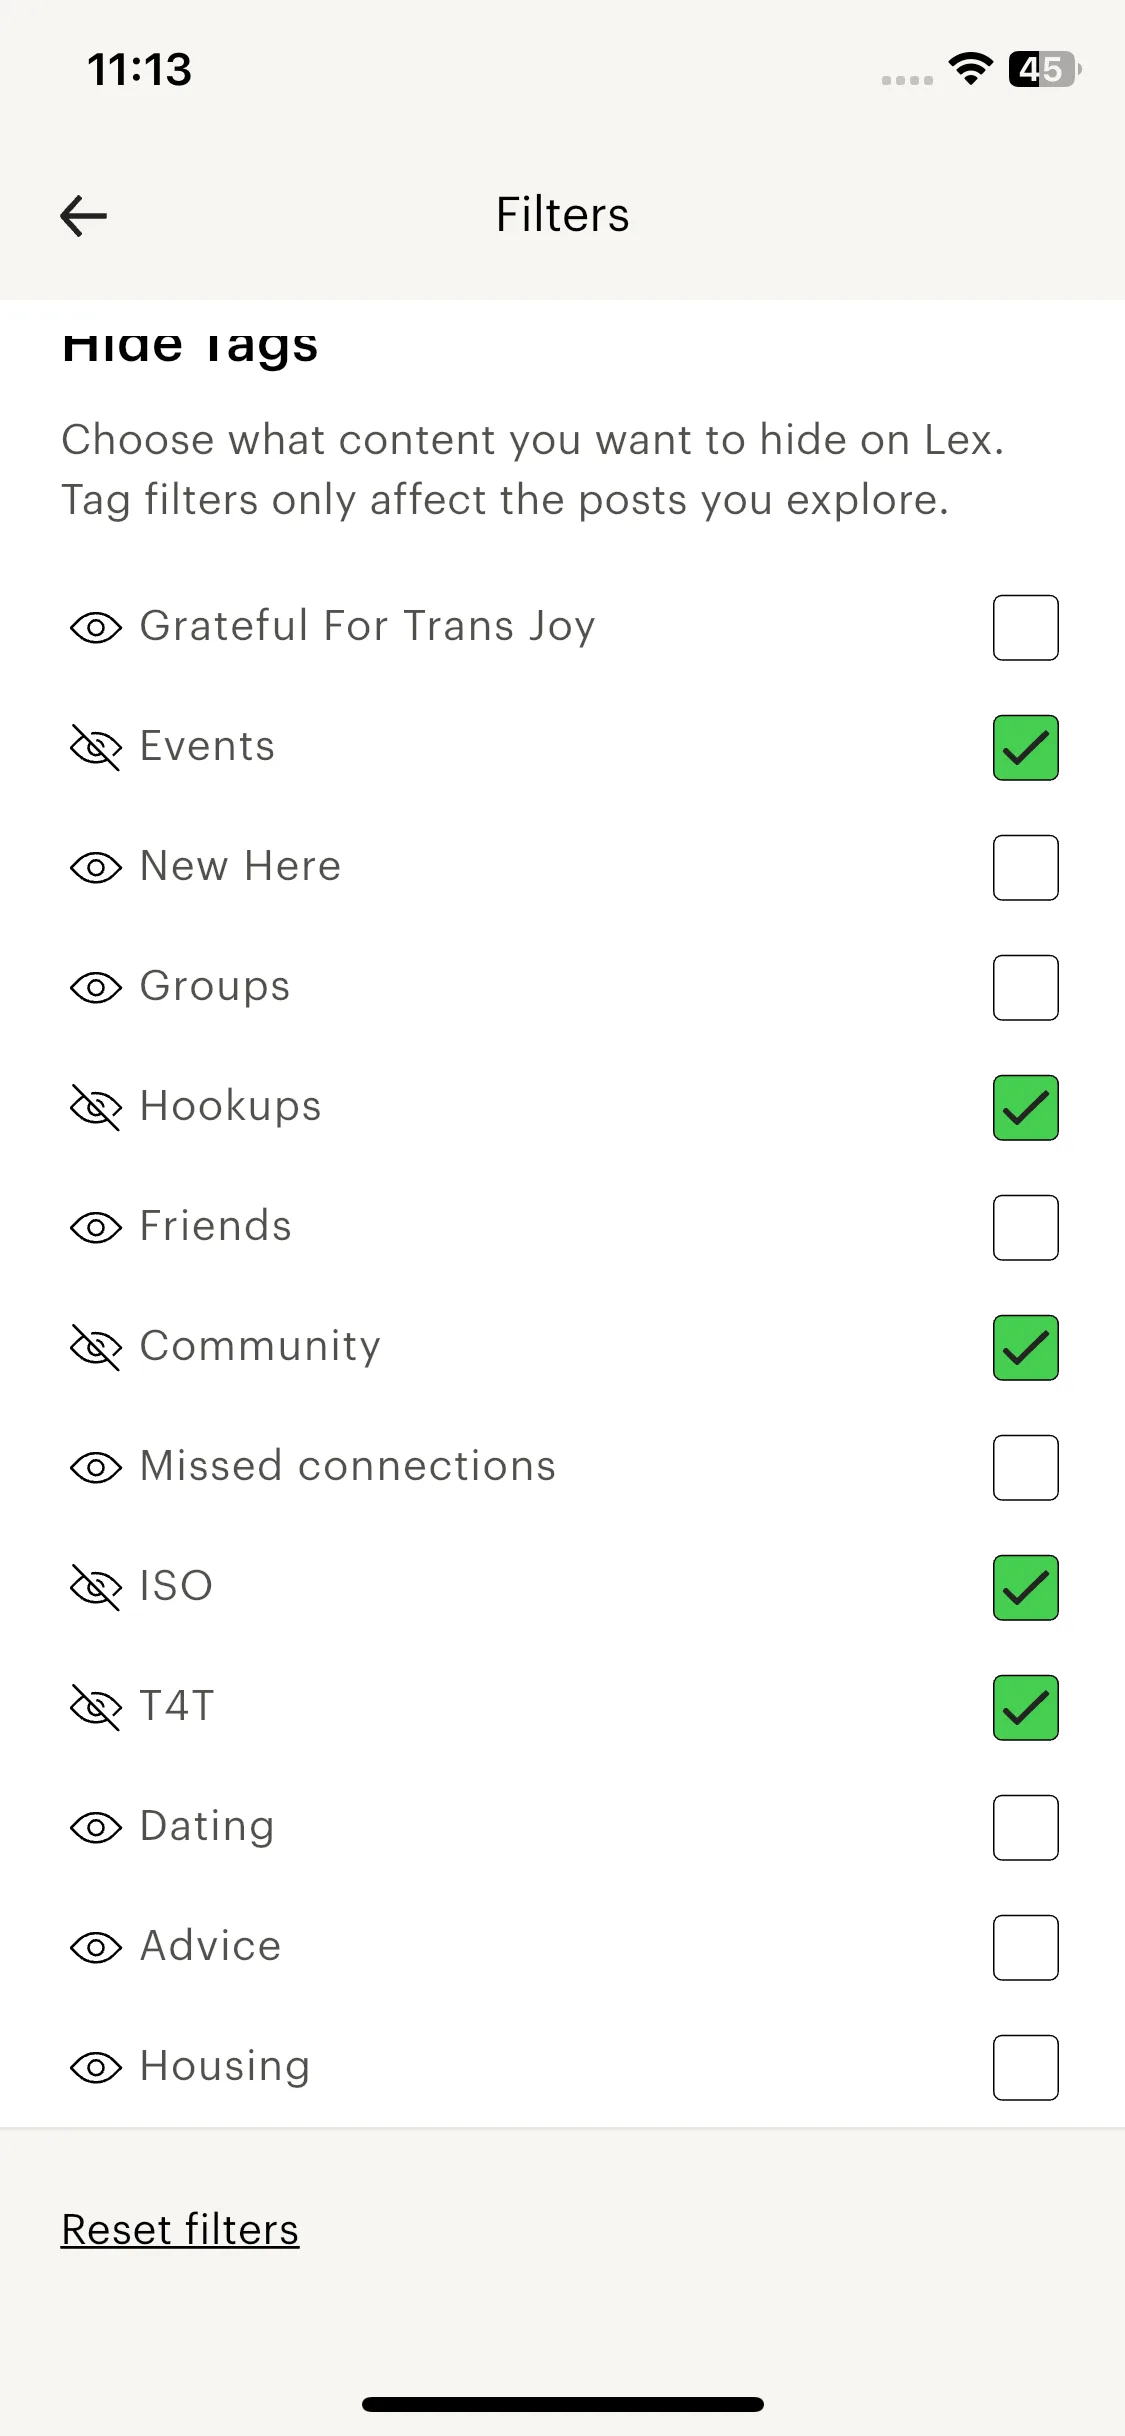The height and width of the screenshot is (2436, 1125).
Task: Click the Reset filters link
Action: coord(180,2230)
